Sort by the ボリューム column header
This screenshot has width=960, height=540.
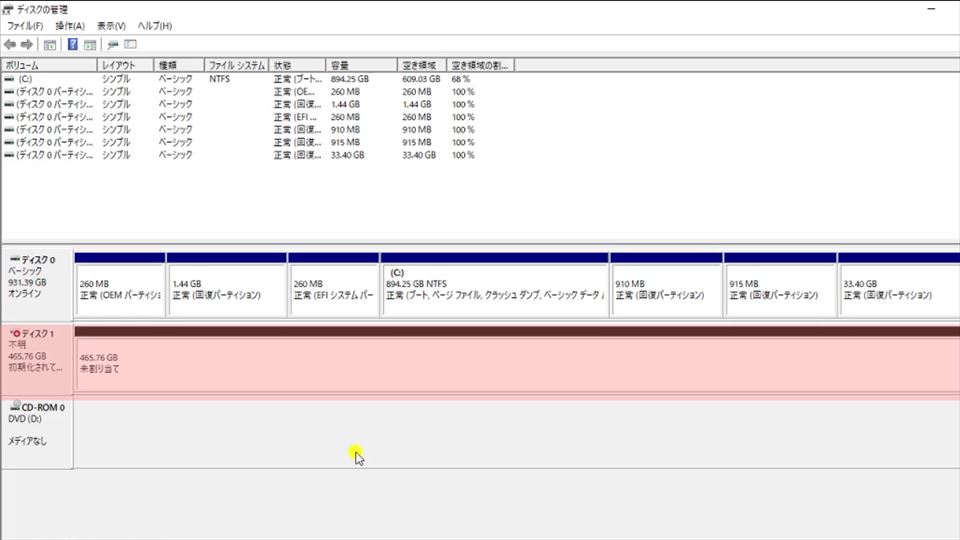49,65
